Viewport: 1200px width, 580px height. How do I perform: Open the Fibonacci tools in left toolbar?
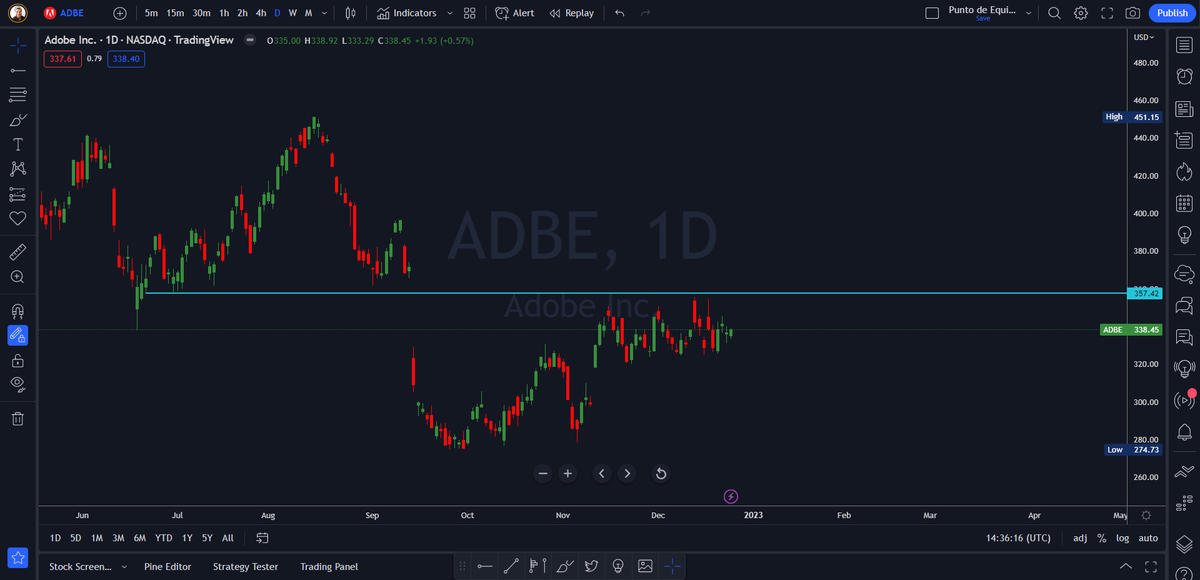pos(18,95)
